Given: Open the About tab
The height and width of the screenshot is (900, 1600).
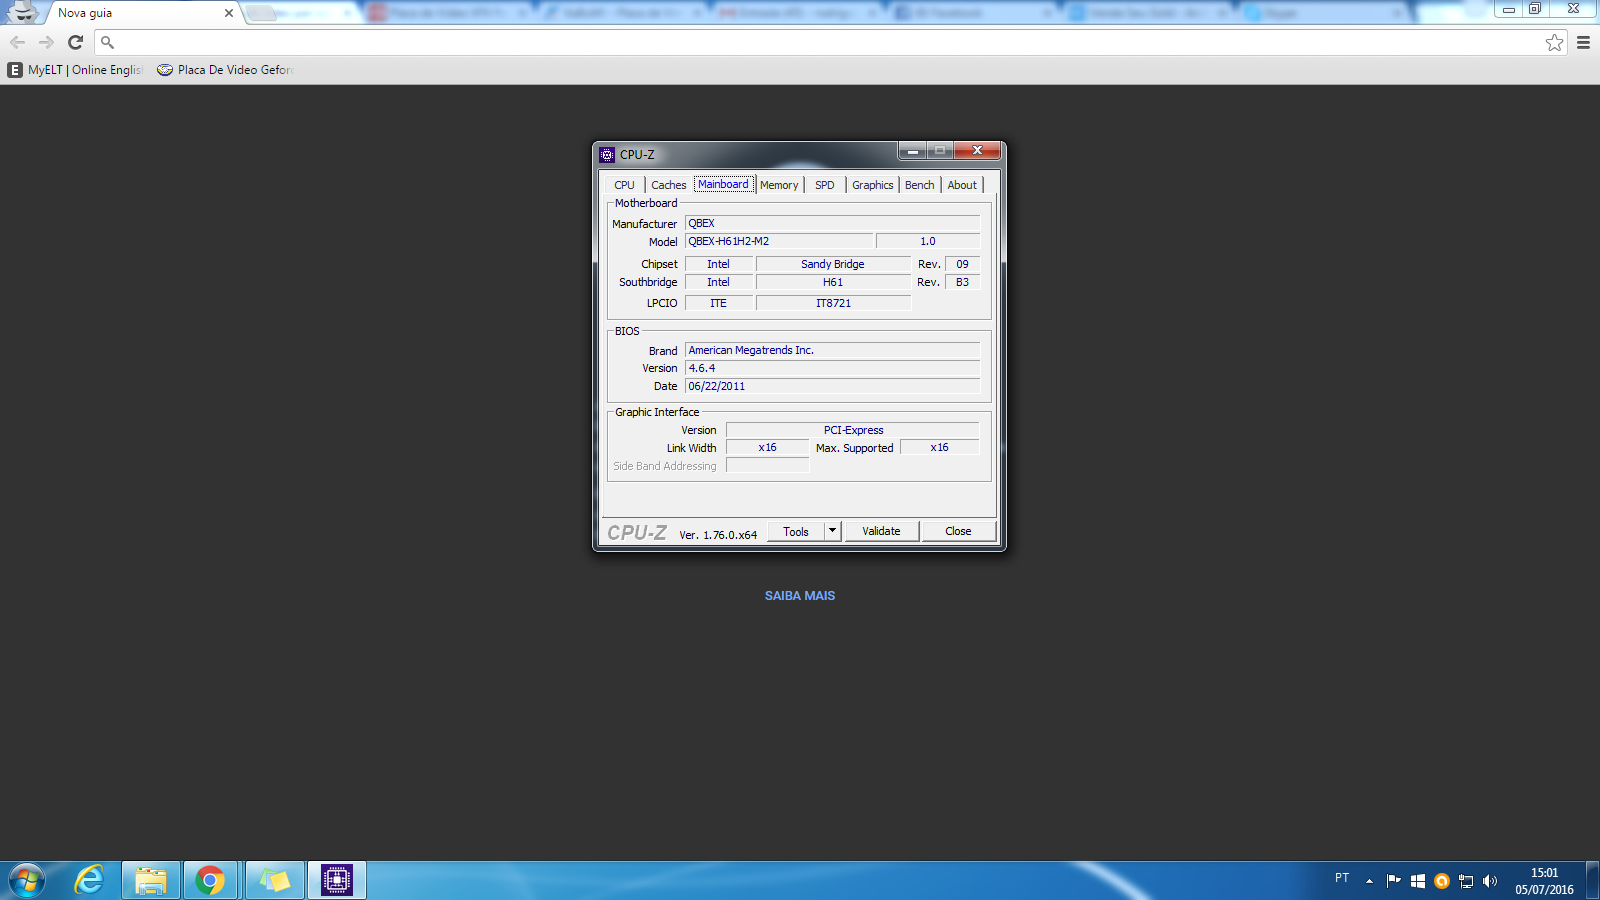Looking at the screenshot, I should (x=962, y=185).
